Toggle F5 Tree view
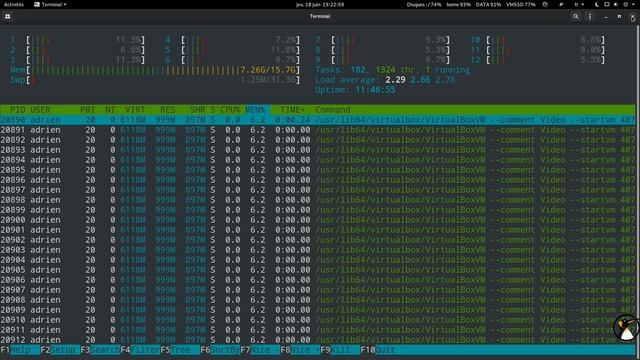This screenshot has height=360, width=640. tap(180, 350)
